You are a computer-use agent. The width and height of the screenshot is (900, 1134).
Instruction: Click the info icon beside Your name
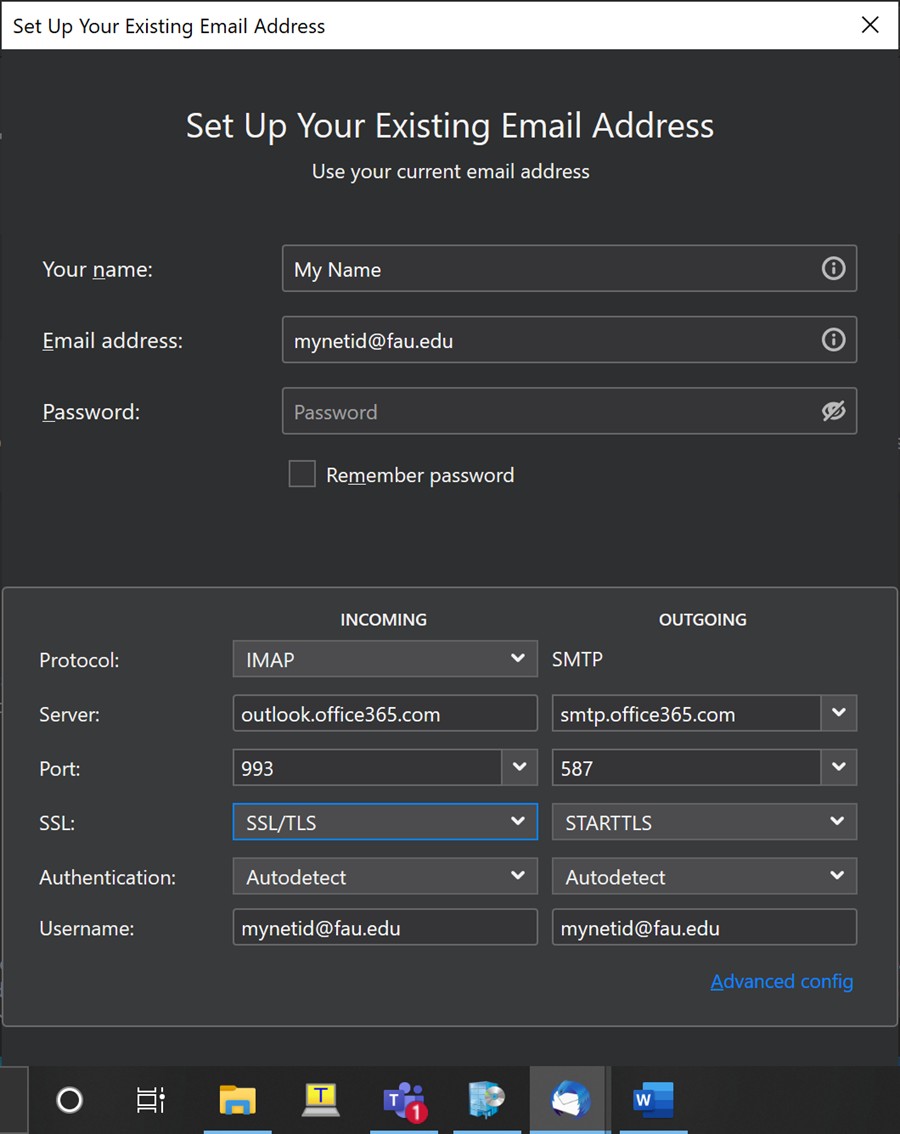coord(833,269)
